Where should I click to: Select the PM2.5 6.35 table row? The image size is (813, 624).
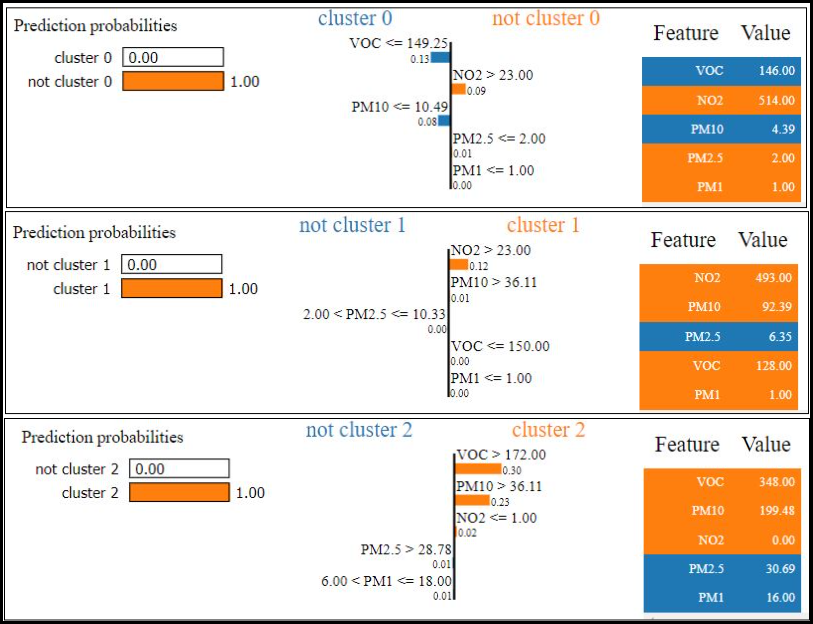pyautogui.click(x=718, y=337)
